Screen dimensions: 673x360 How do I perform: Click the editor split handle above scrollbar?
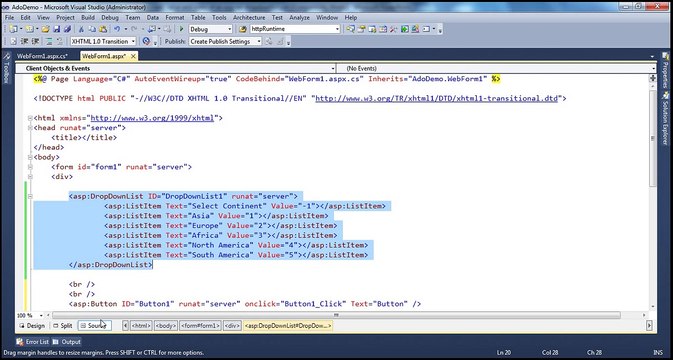[653, 78]
